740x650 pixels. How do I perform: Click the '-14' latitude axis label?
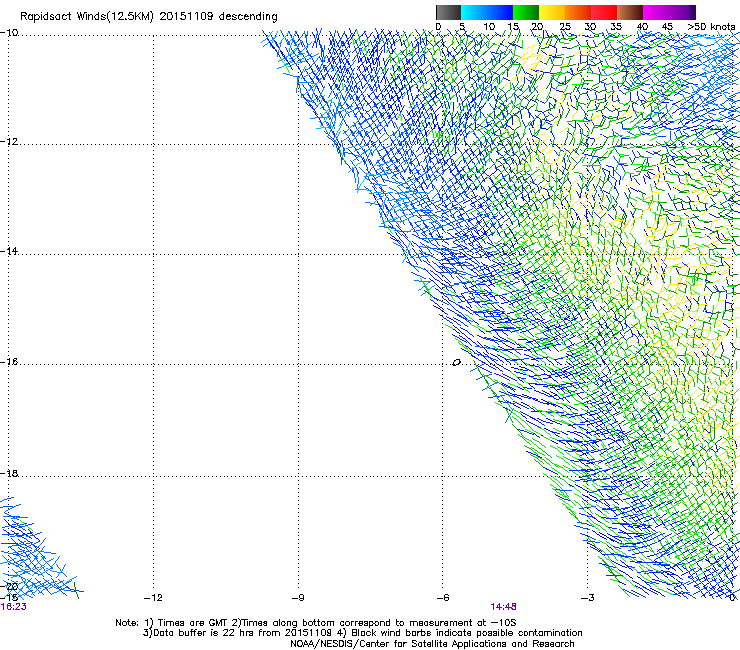coord(9,251)
